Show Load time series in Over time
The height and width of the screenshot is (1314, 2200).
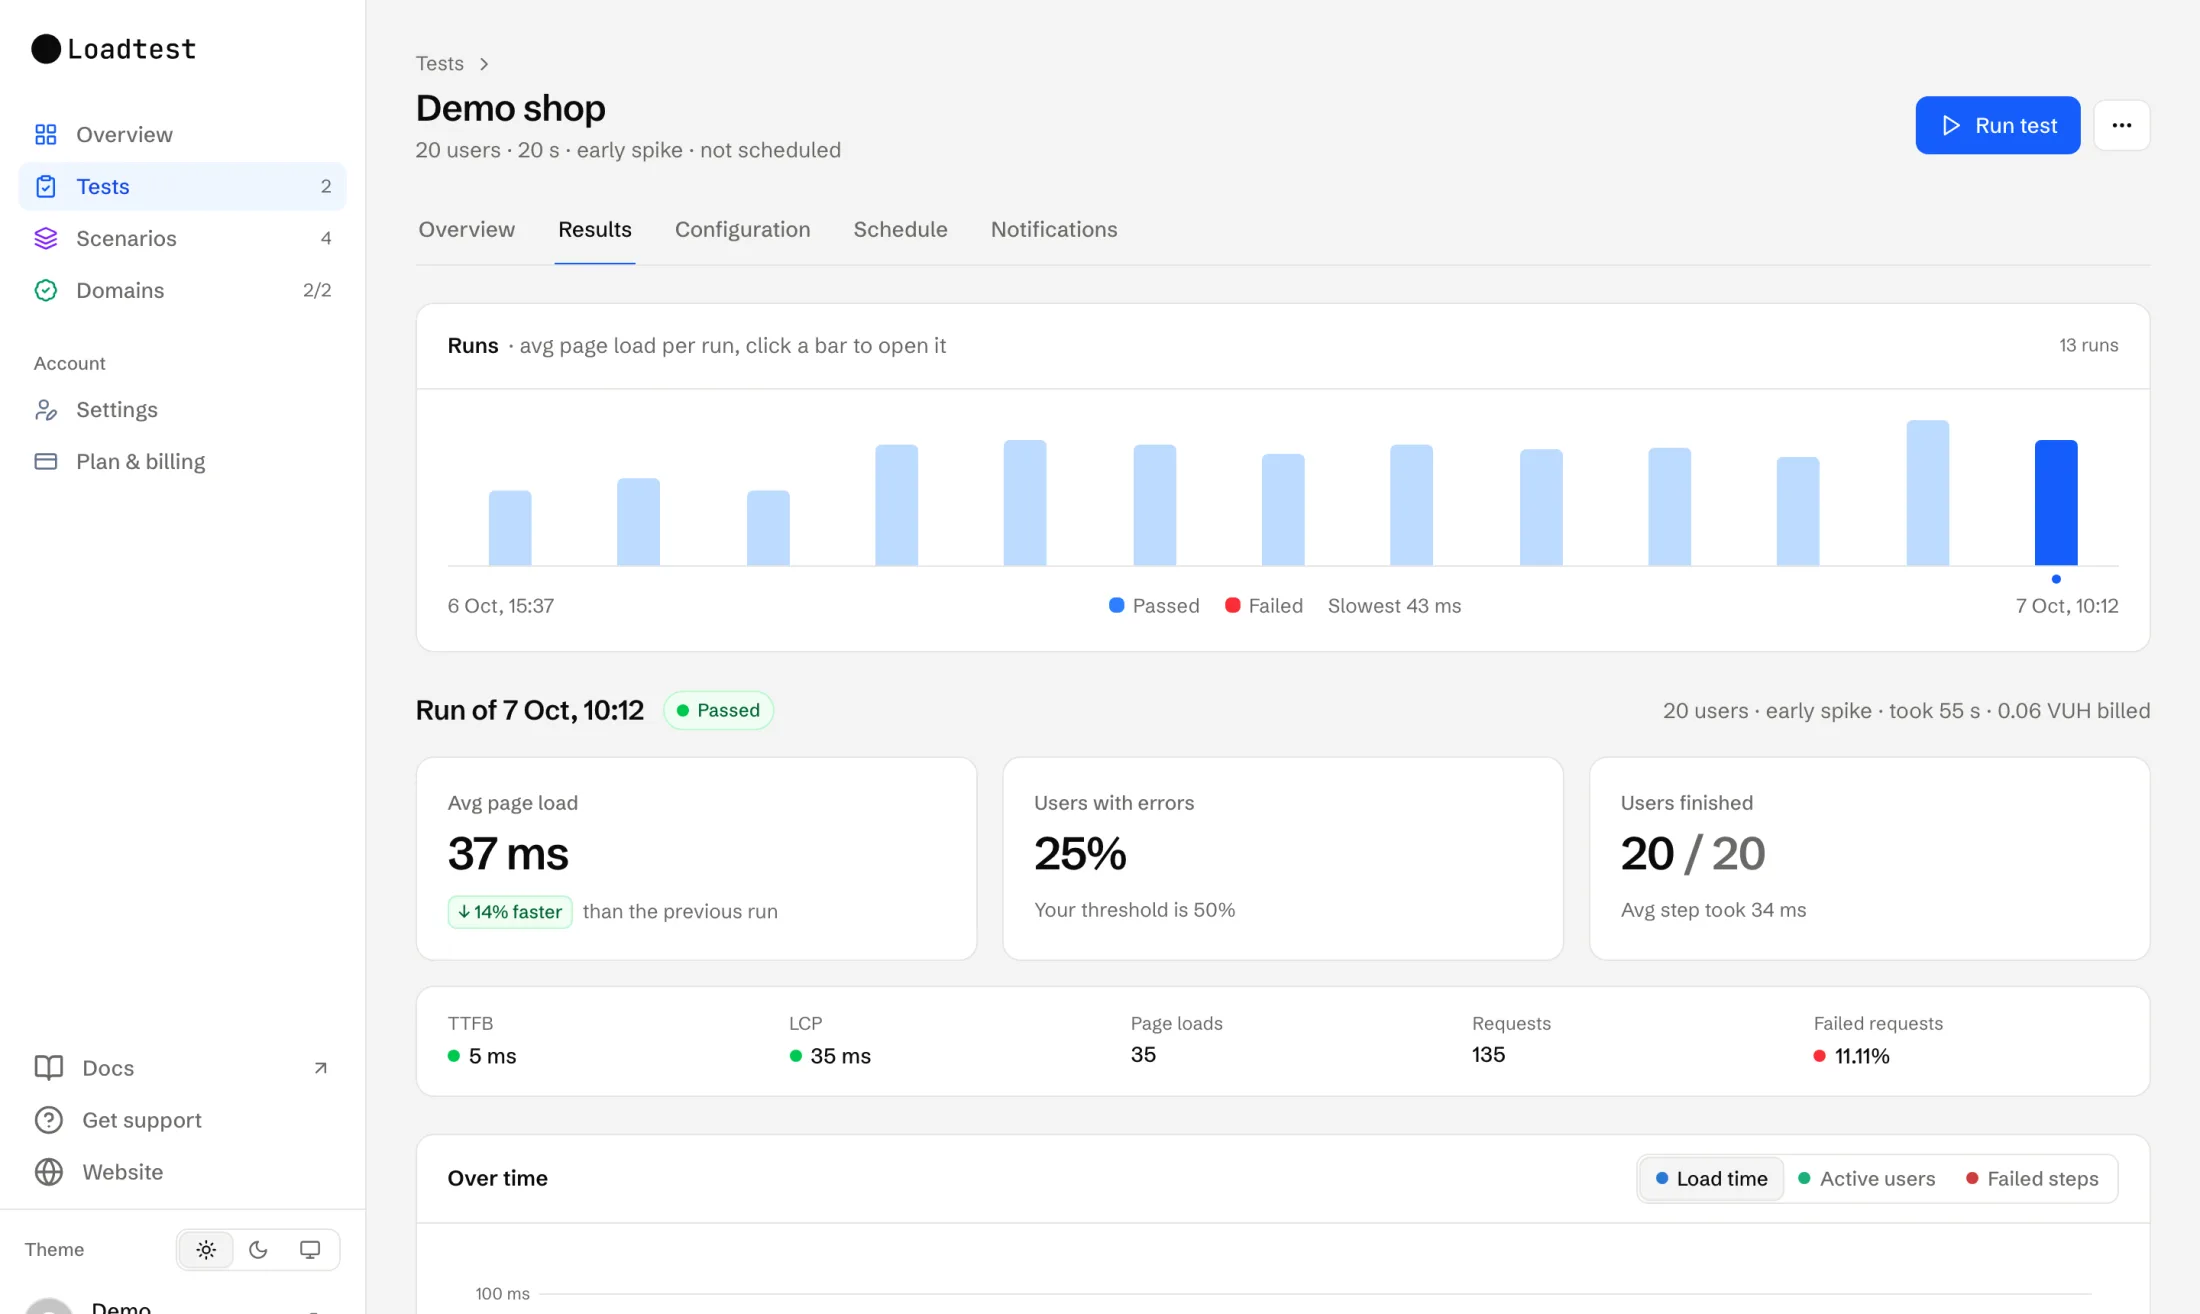click(1711, 1179)
